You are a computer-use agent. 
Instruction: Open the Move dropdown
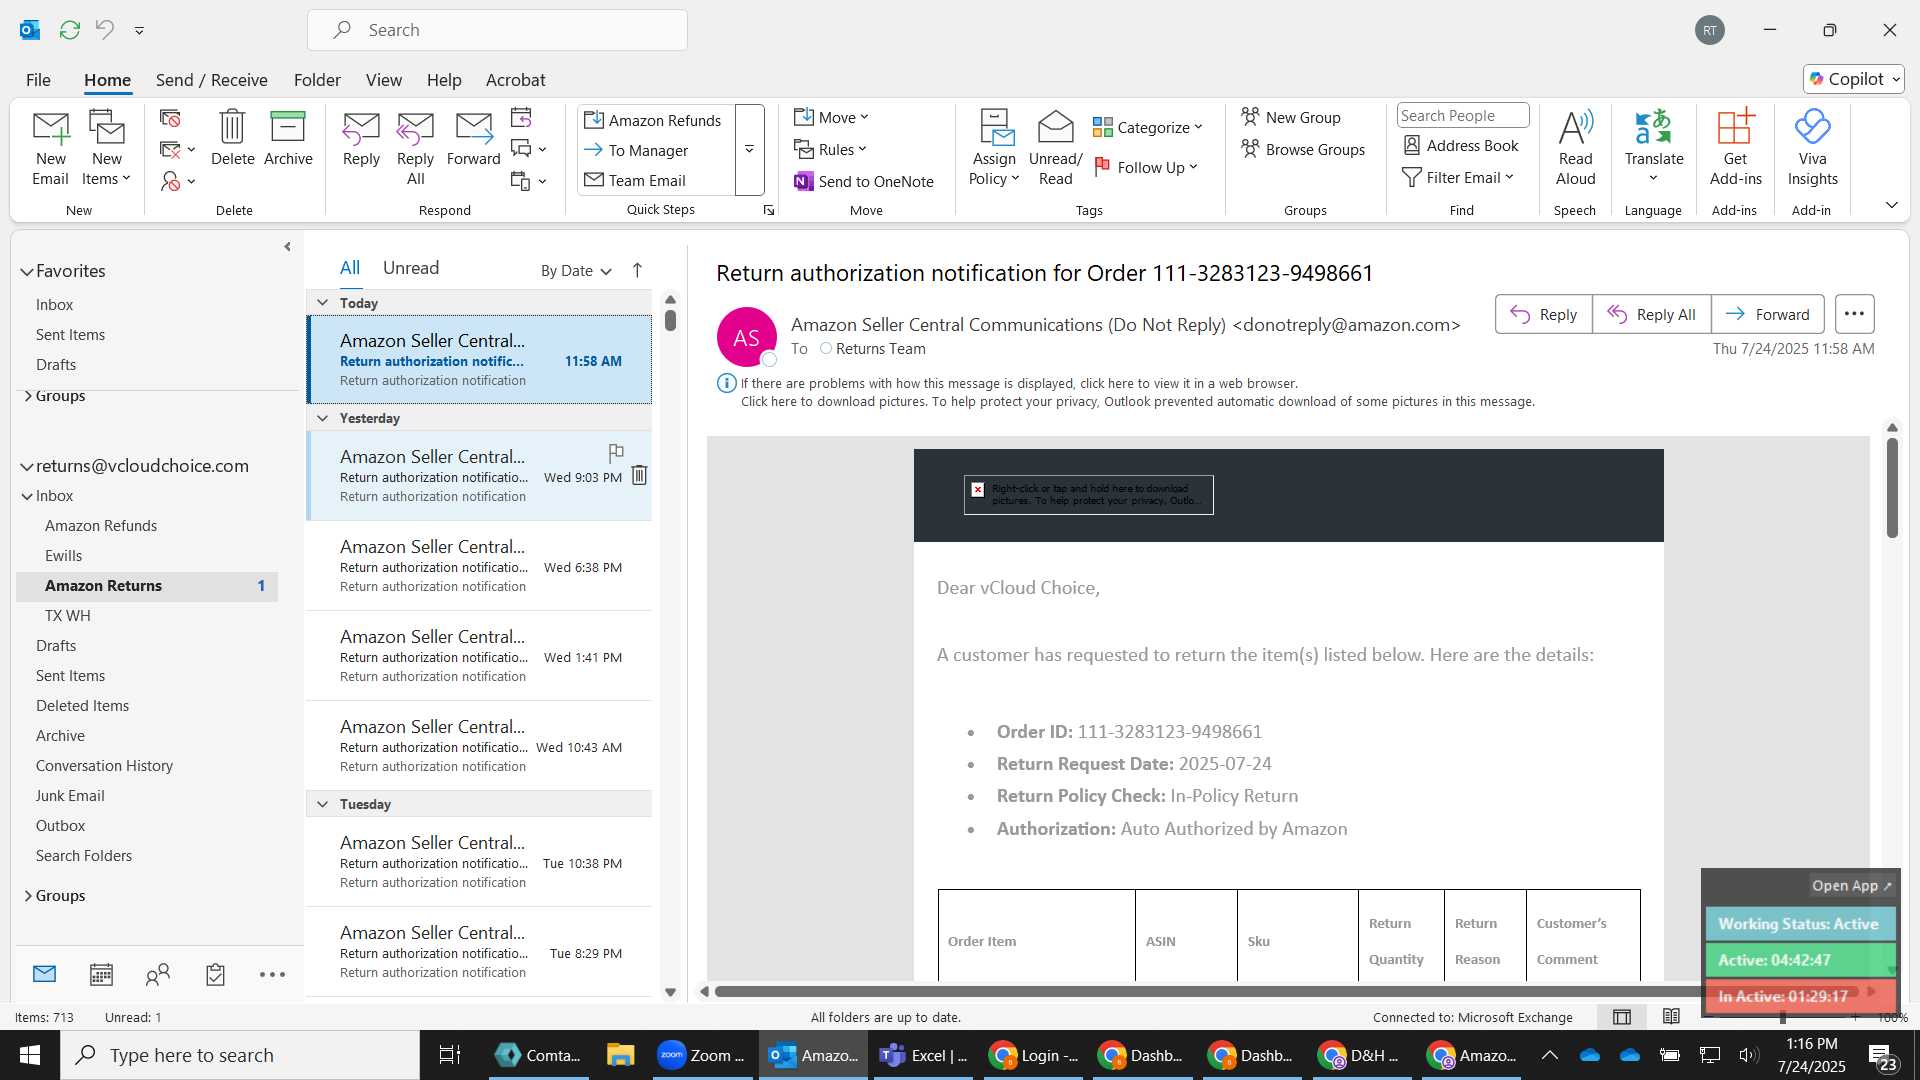(832, 117)
